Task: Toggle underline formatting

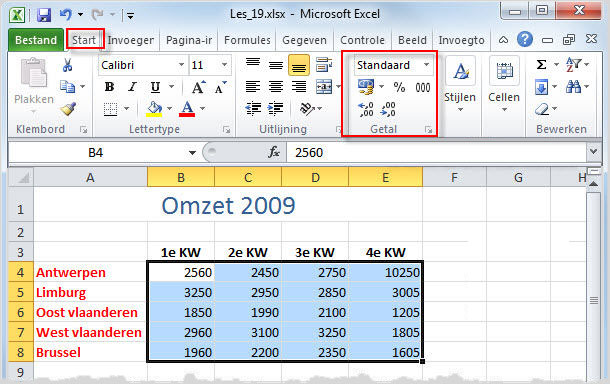Action: (155, 87)
